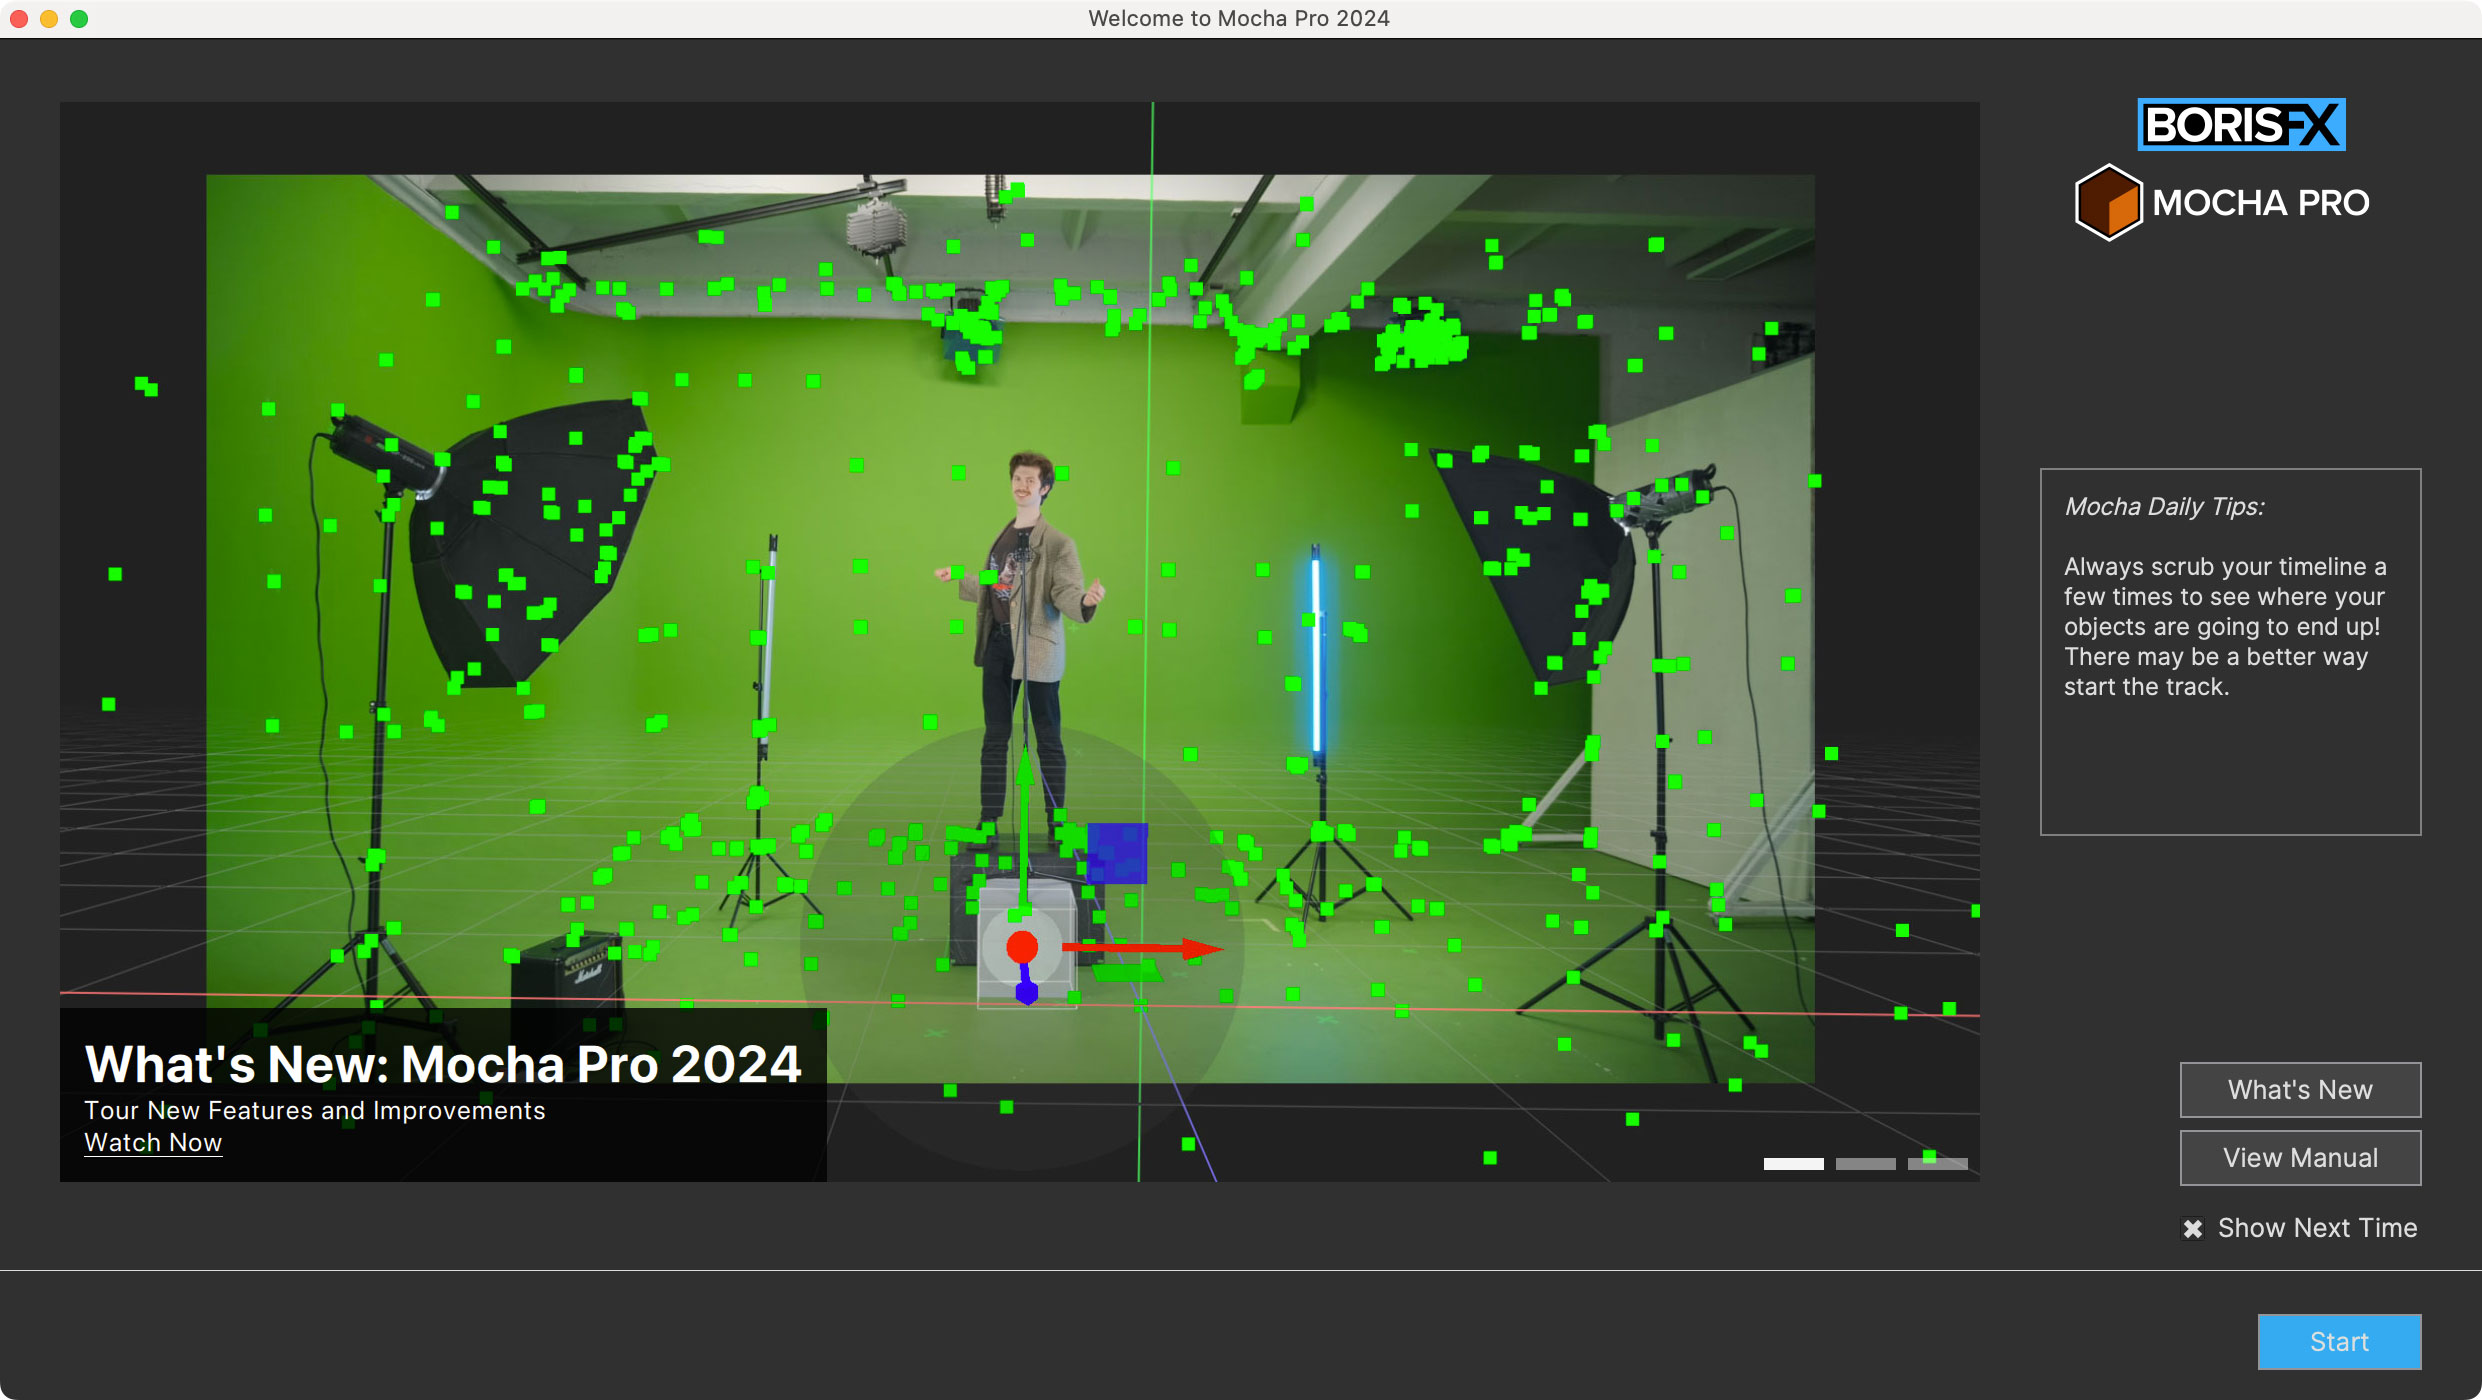Select the first slide indicator
2482x1400 pixels.
pos(1793,1163)
